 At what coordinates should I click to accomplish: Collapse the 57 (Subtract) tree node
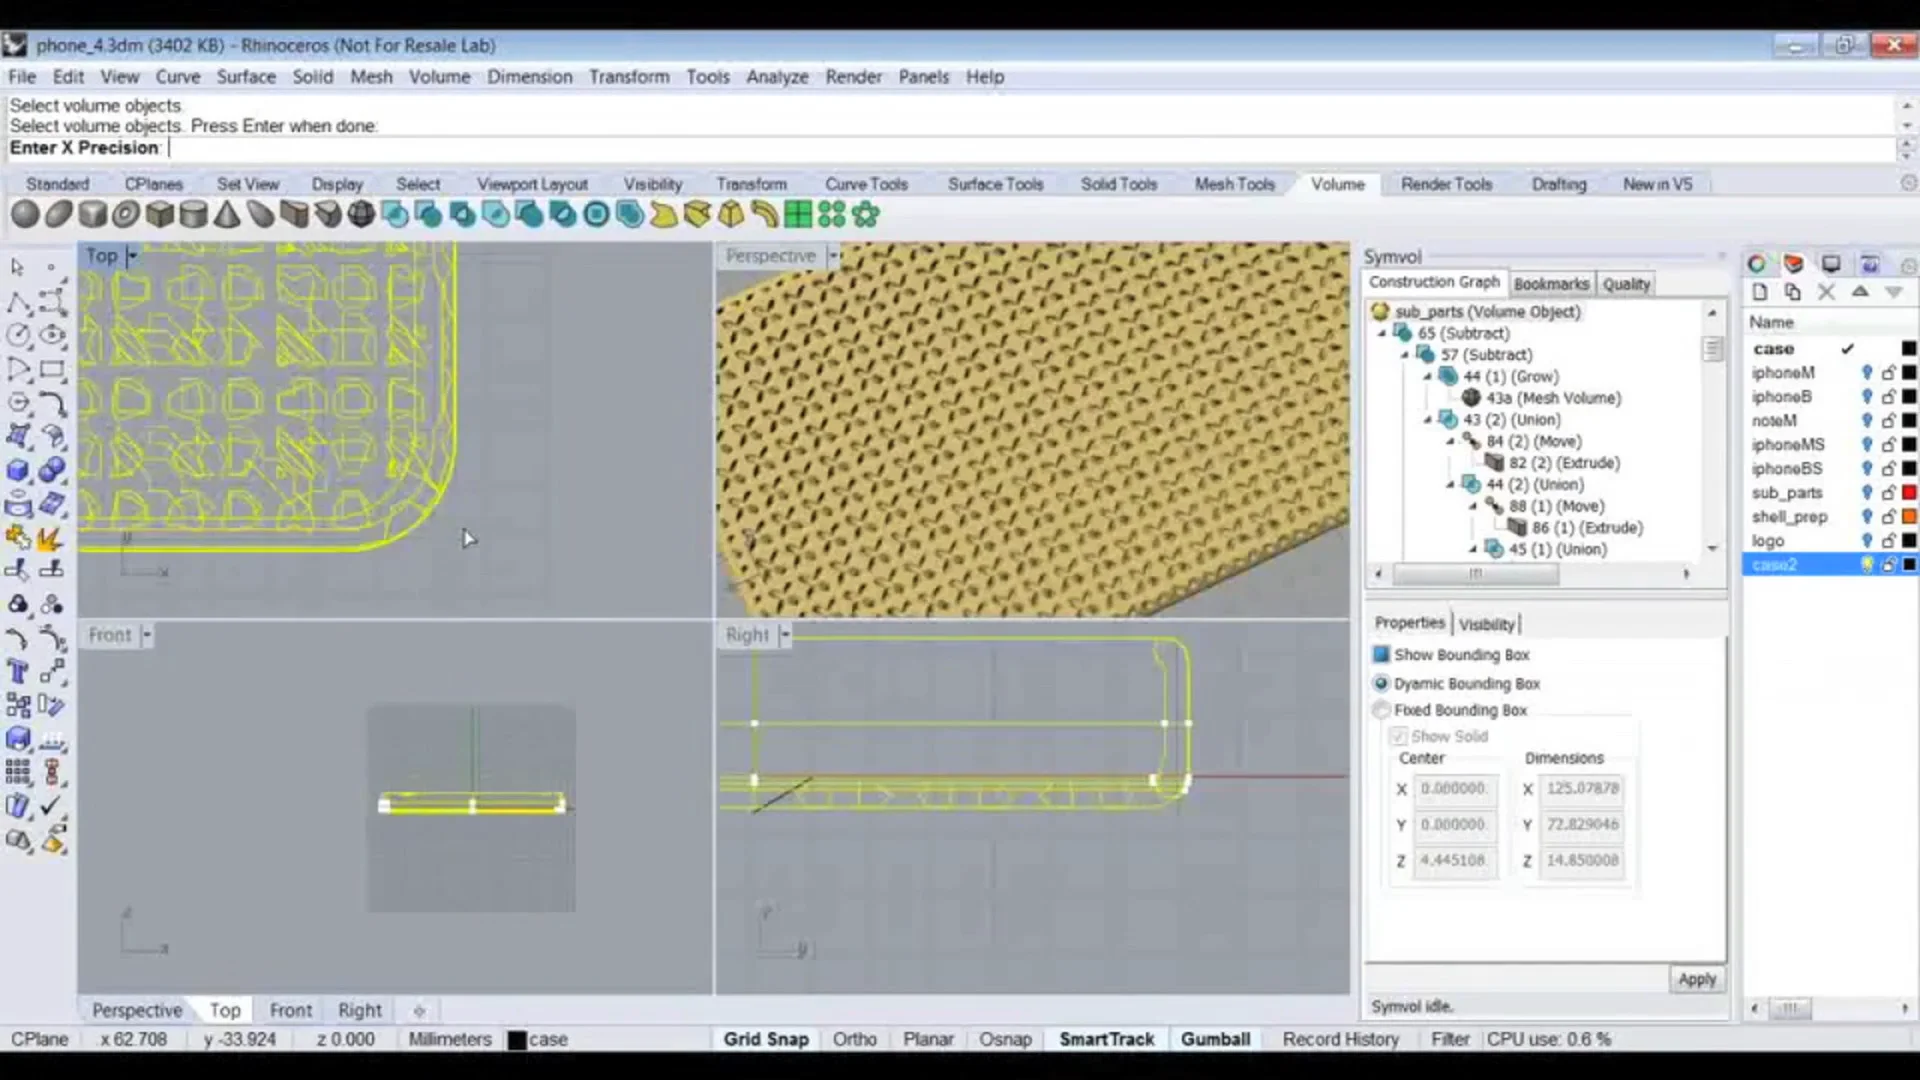tap(1405, 355)
